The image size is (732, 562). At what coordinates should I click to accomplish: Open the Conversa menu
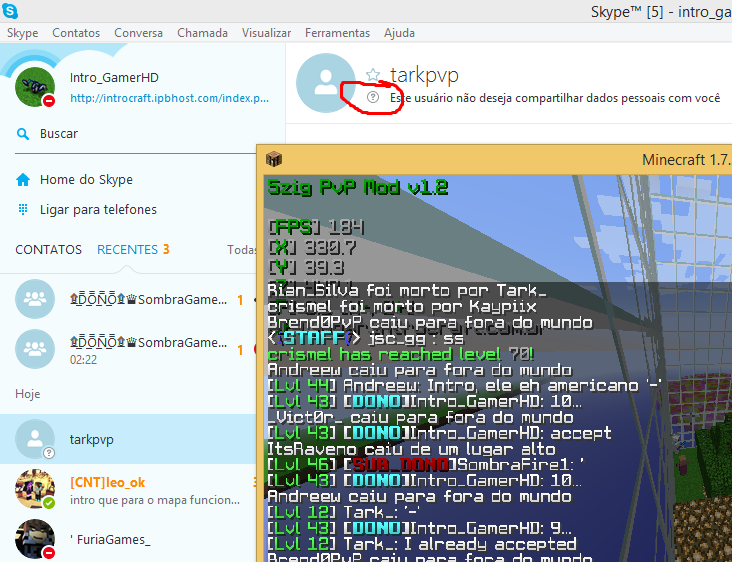138,33
